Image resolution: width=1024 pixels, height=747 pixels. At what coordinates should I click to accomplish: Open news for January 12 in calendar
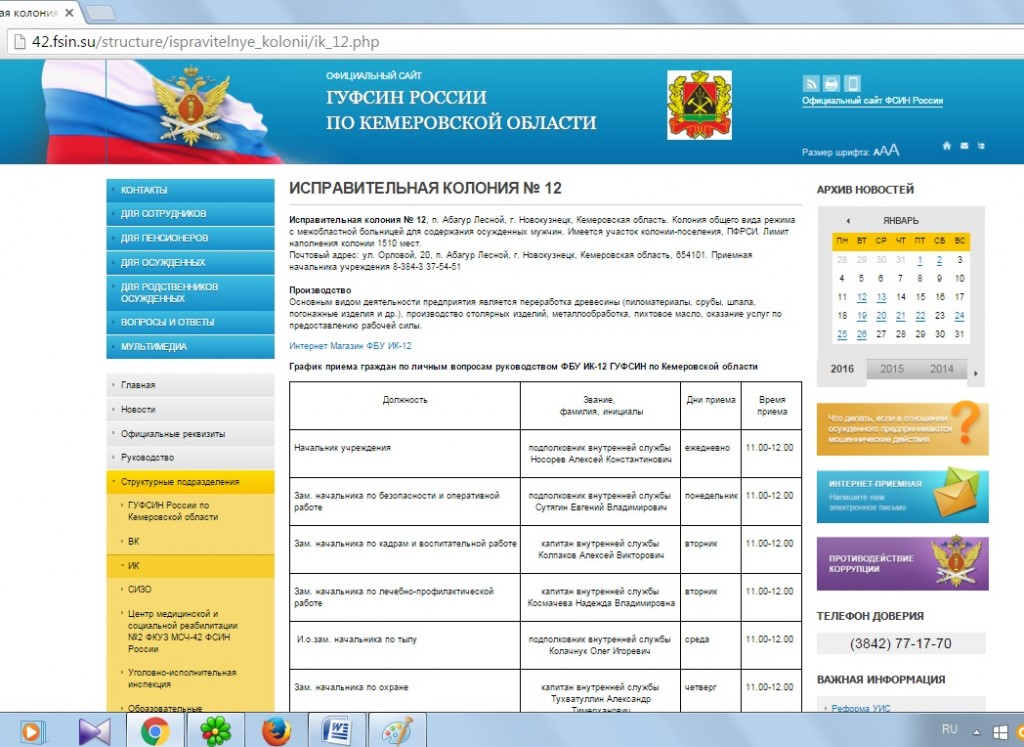point(861,297)
